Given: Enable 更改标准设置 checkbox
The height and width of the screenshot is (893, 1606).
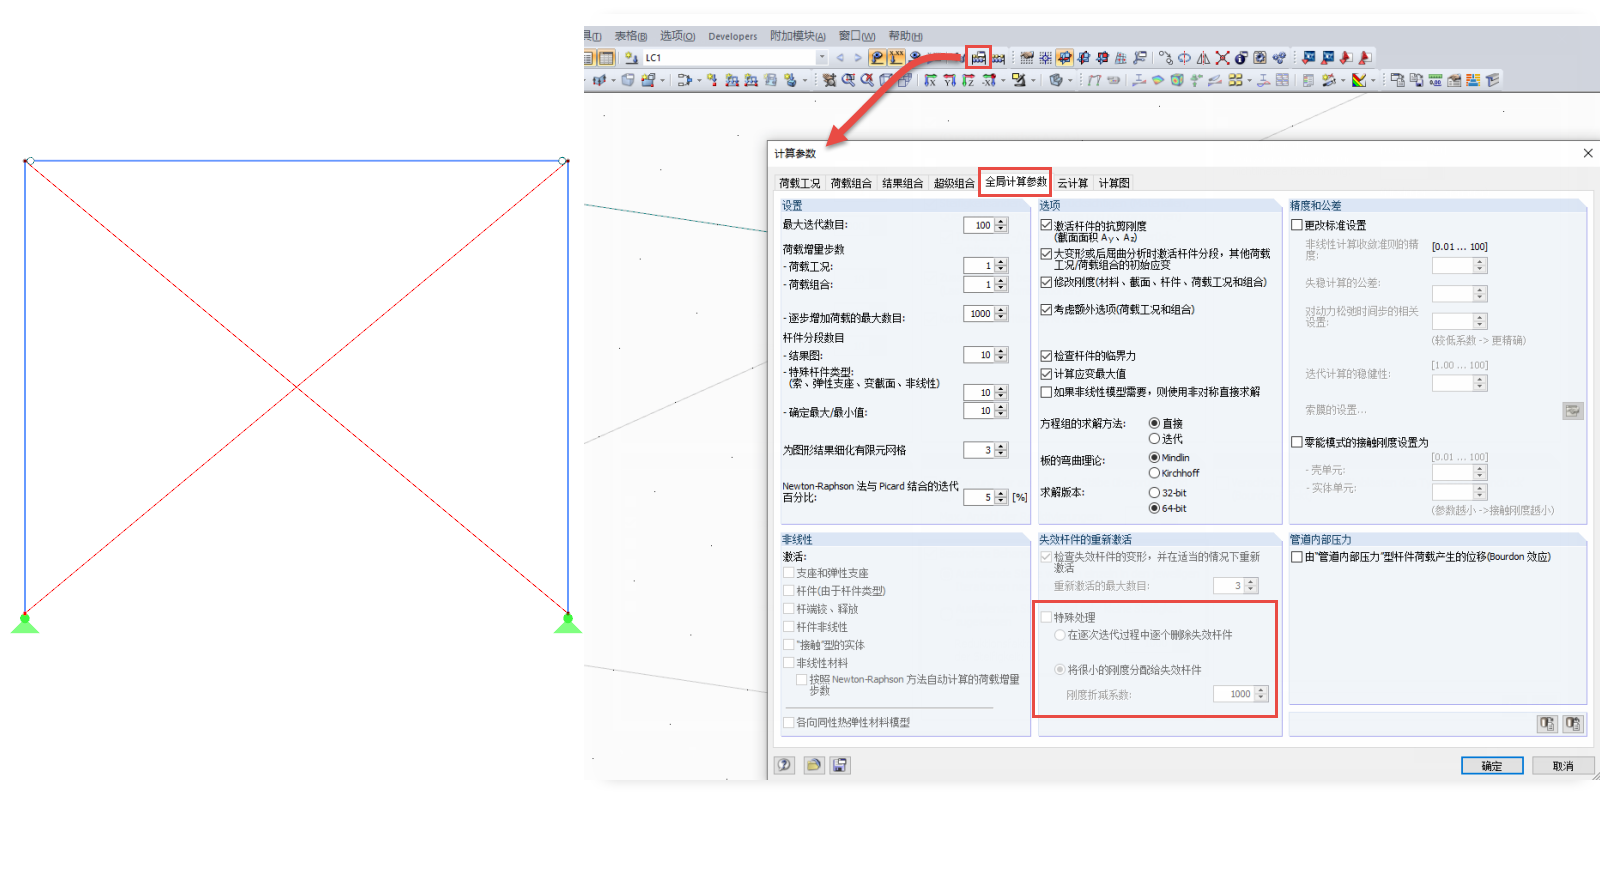Looking at the screenshot, I should pos(1297,225).
